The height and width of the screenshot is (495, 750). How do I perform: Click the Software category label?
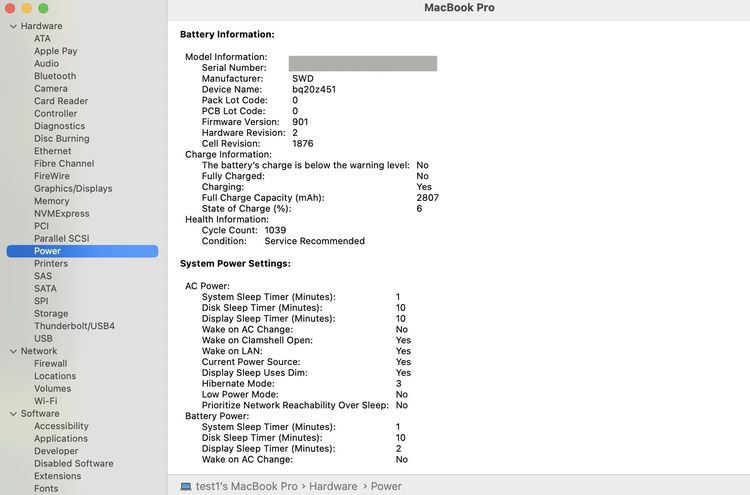(40, 413)
